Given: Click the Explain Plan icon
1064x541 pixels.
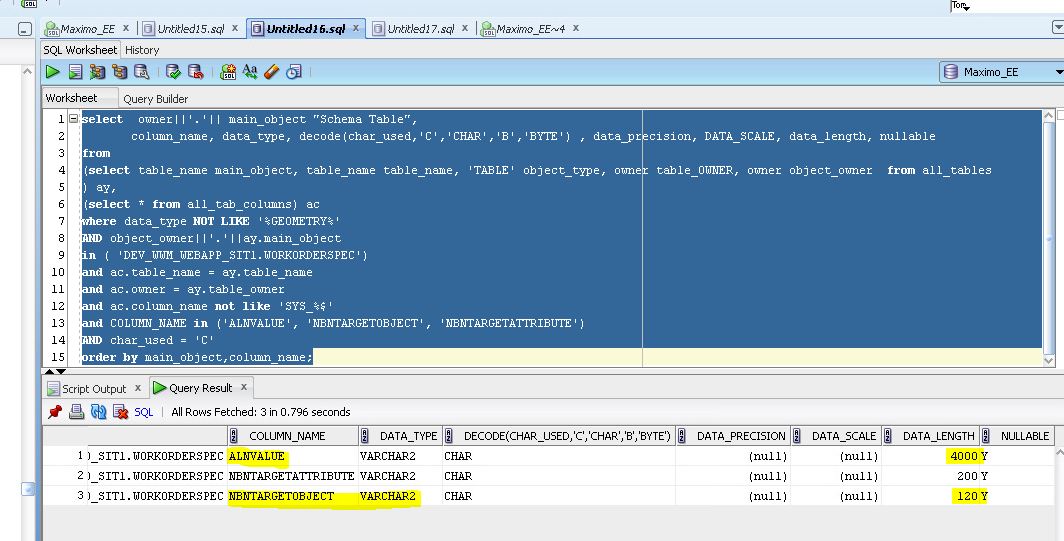Looking at the screenshot, I should pos(120,72).
